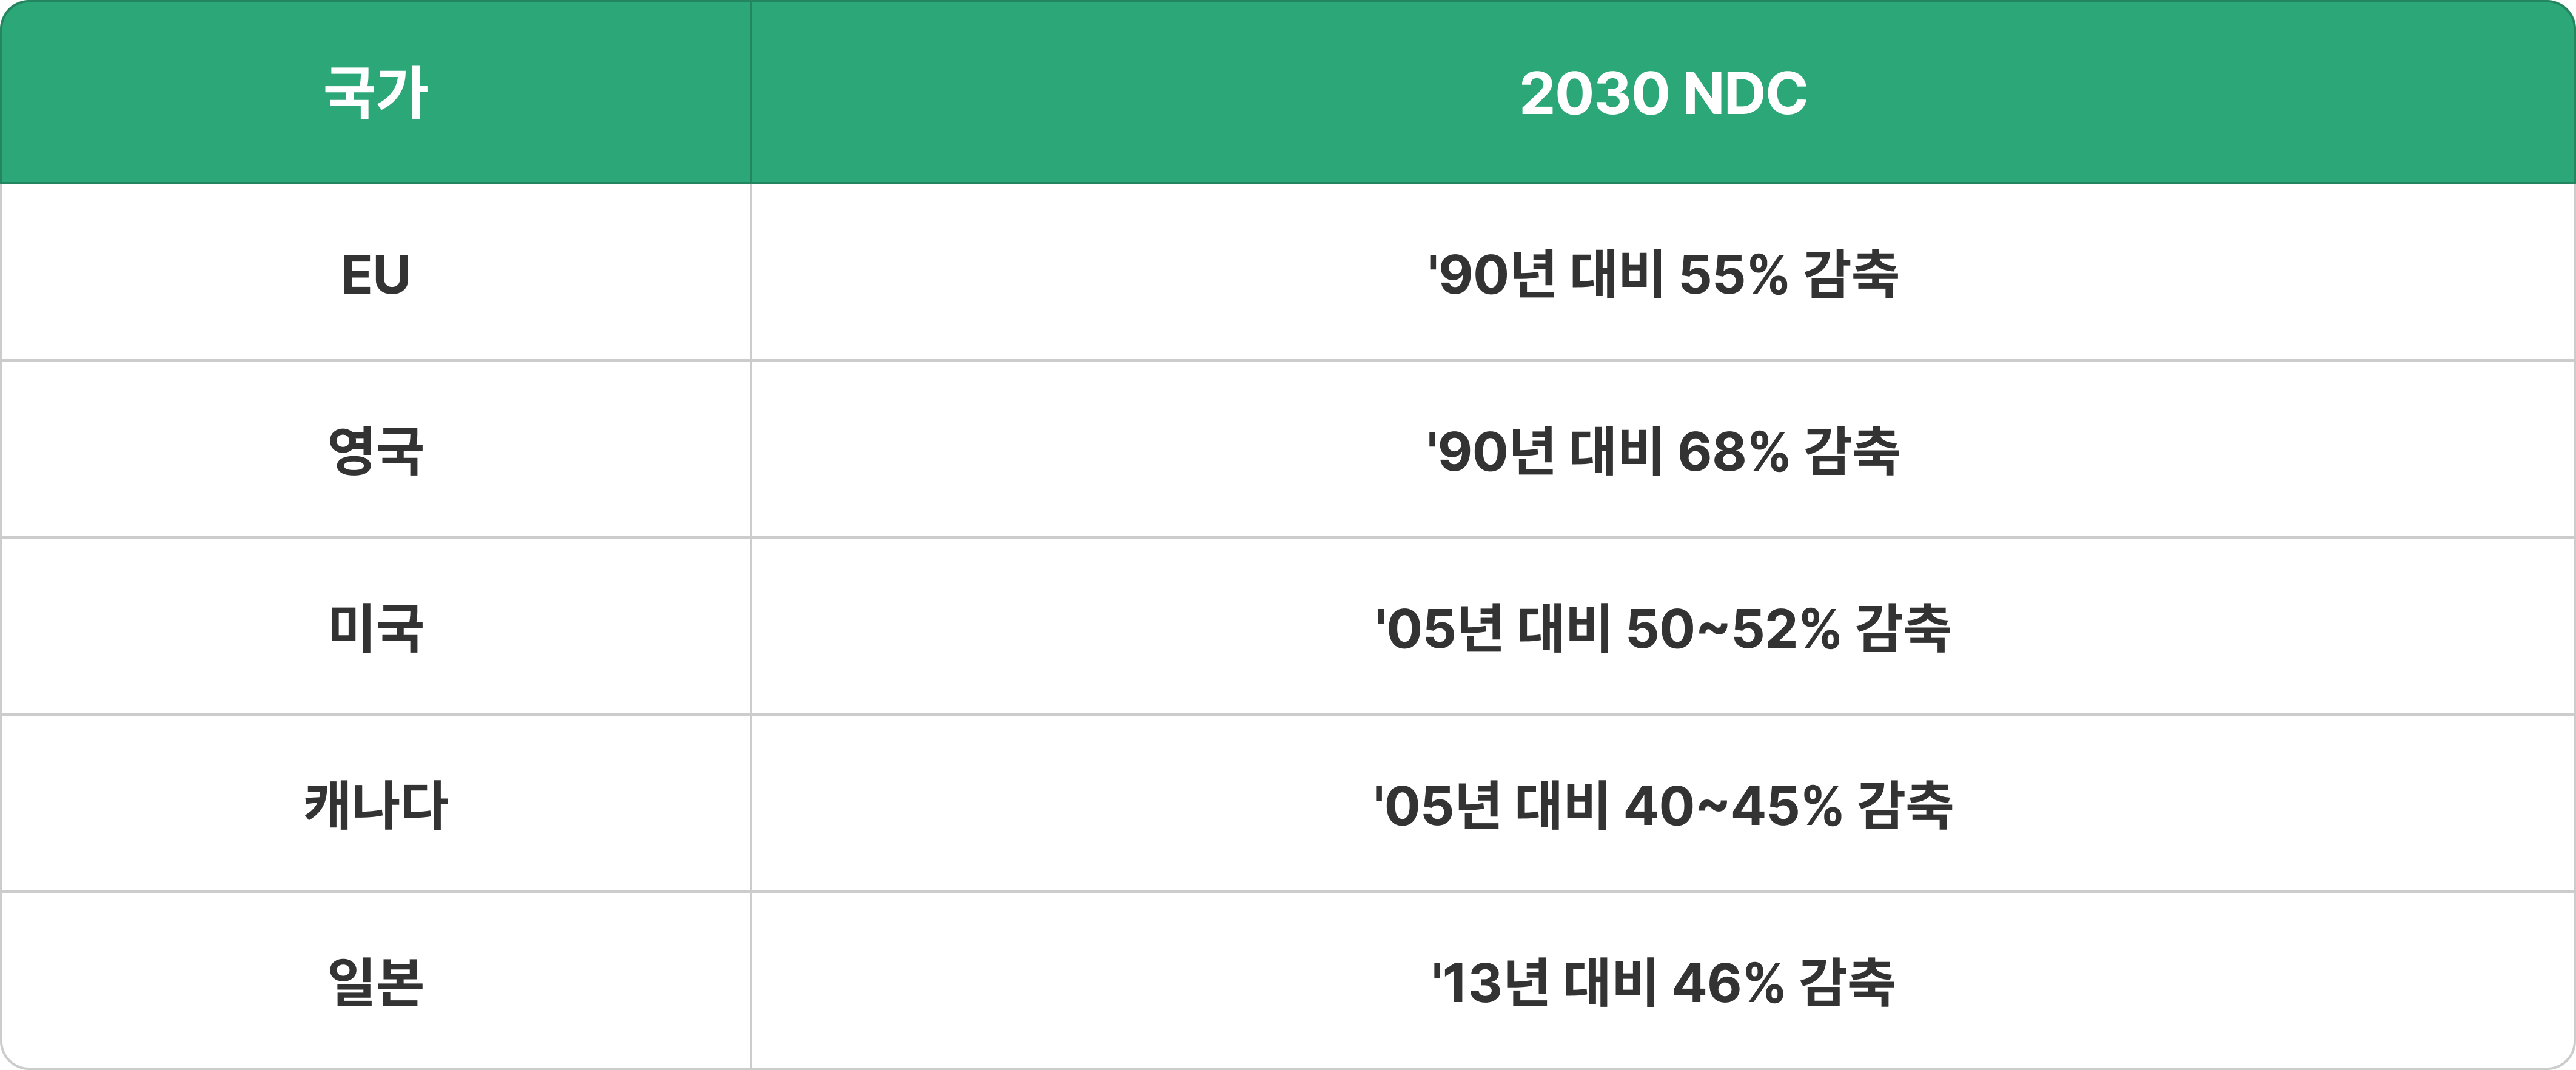Click the 2030 NDC column header
Viewport: 2576px width, 1070px height.
tap(1662, 94)
